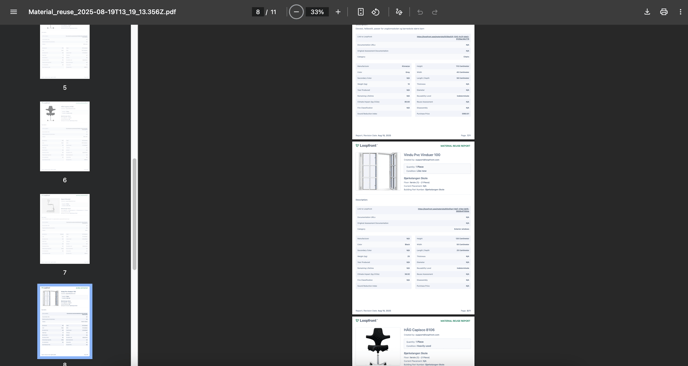Rotate the document counterclockwise
Image resolution: width=688 pixels, height=366 pixels.
coord(376,12)
